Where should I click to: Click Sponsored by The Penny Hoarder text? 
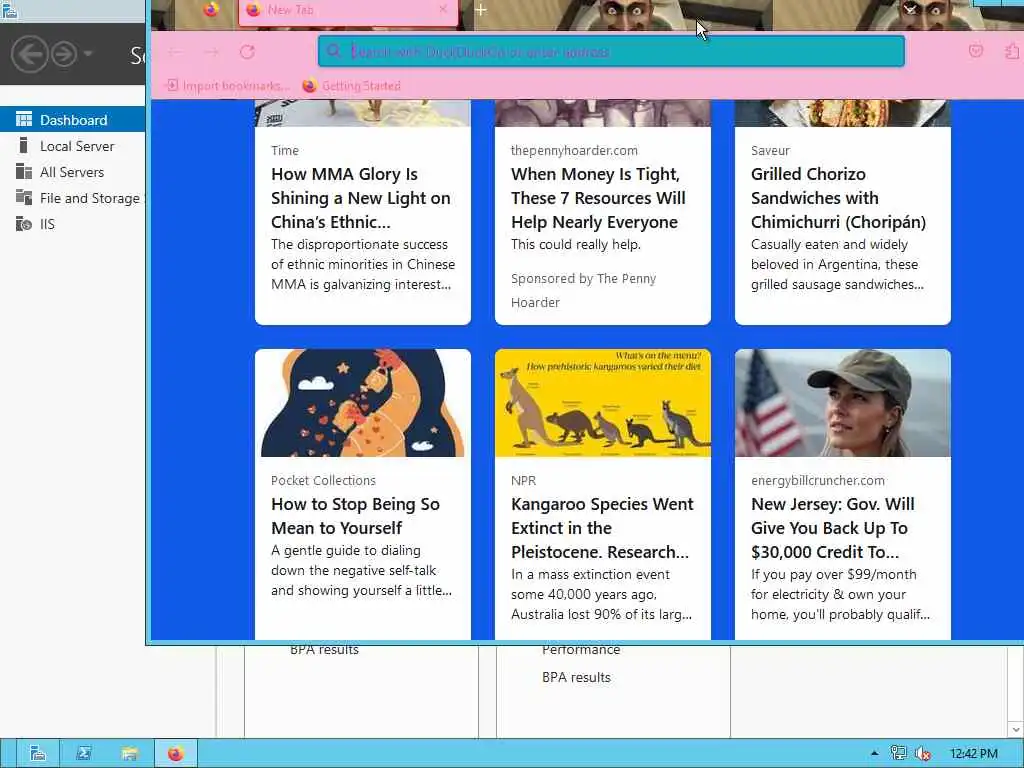coord(583,290)
